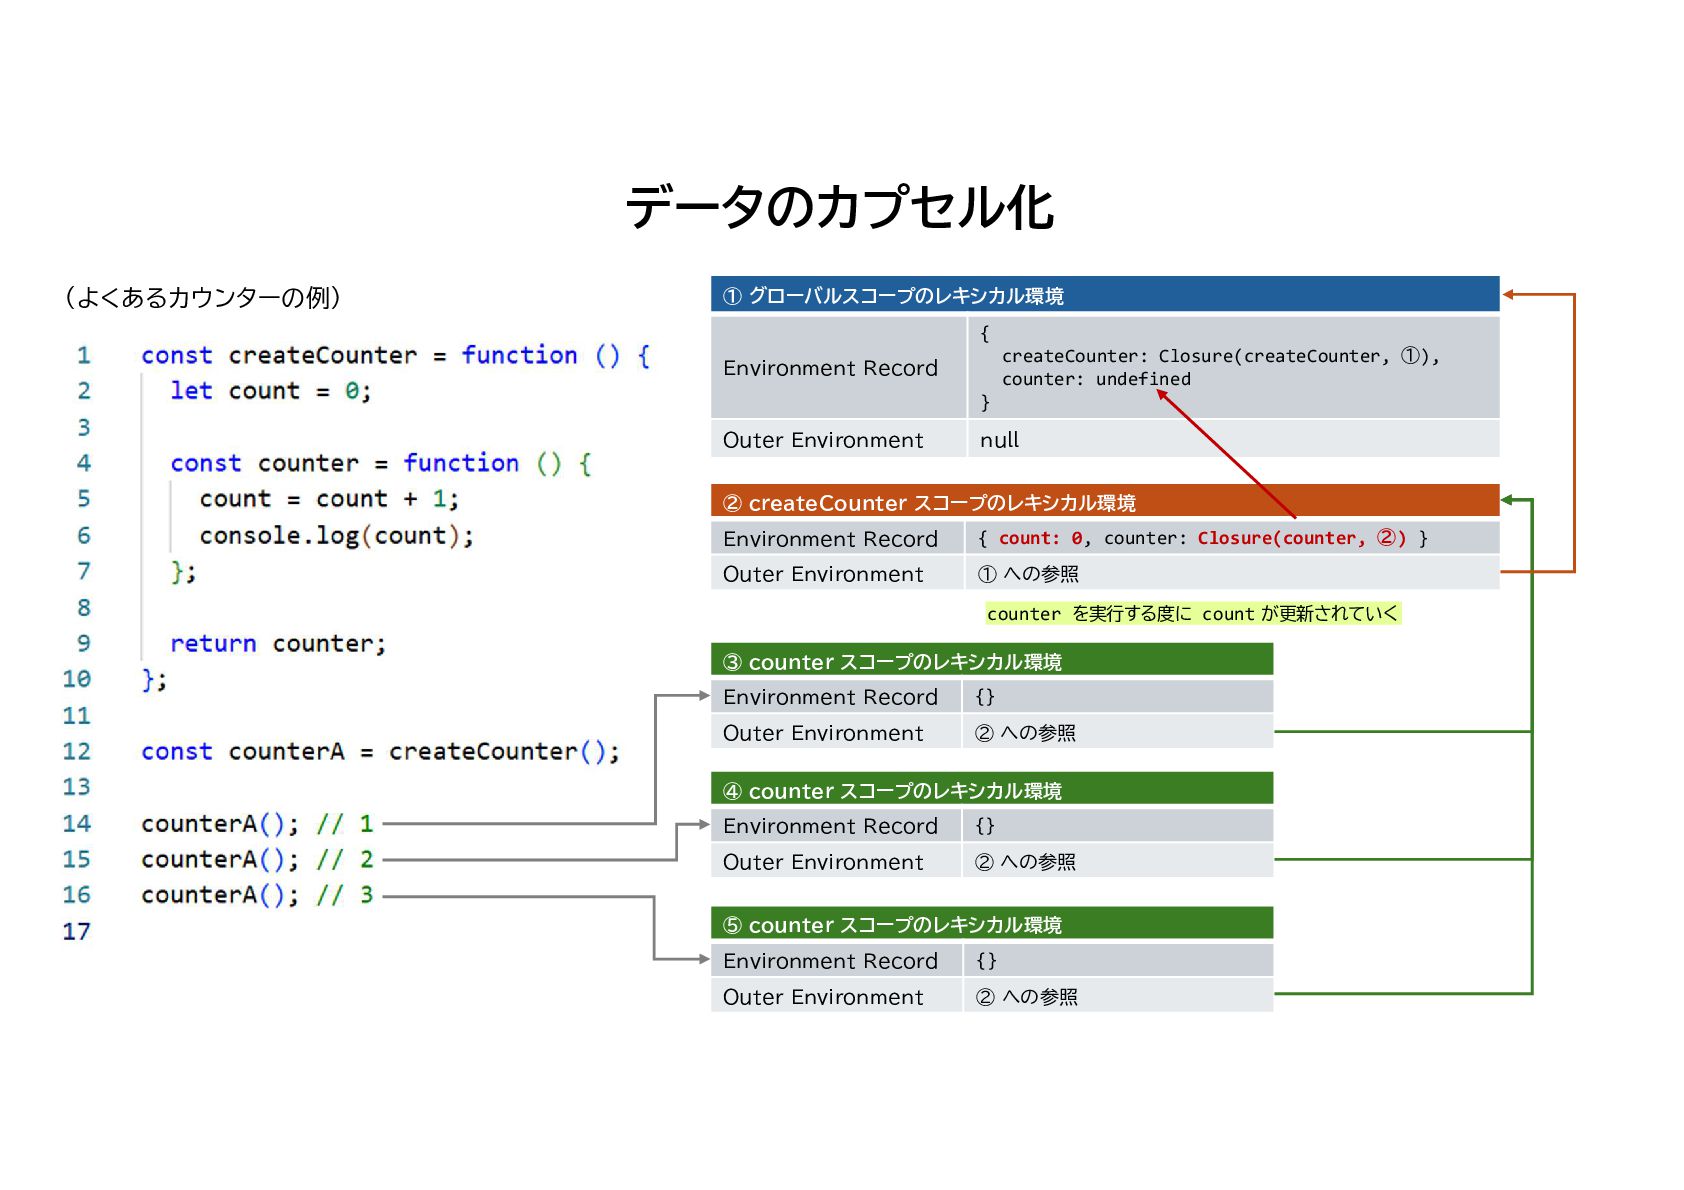The image size is (1684, 1190).
Task: Click the let count = 0 line
Action: 271,391
